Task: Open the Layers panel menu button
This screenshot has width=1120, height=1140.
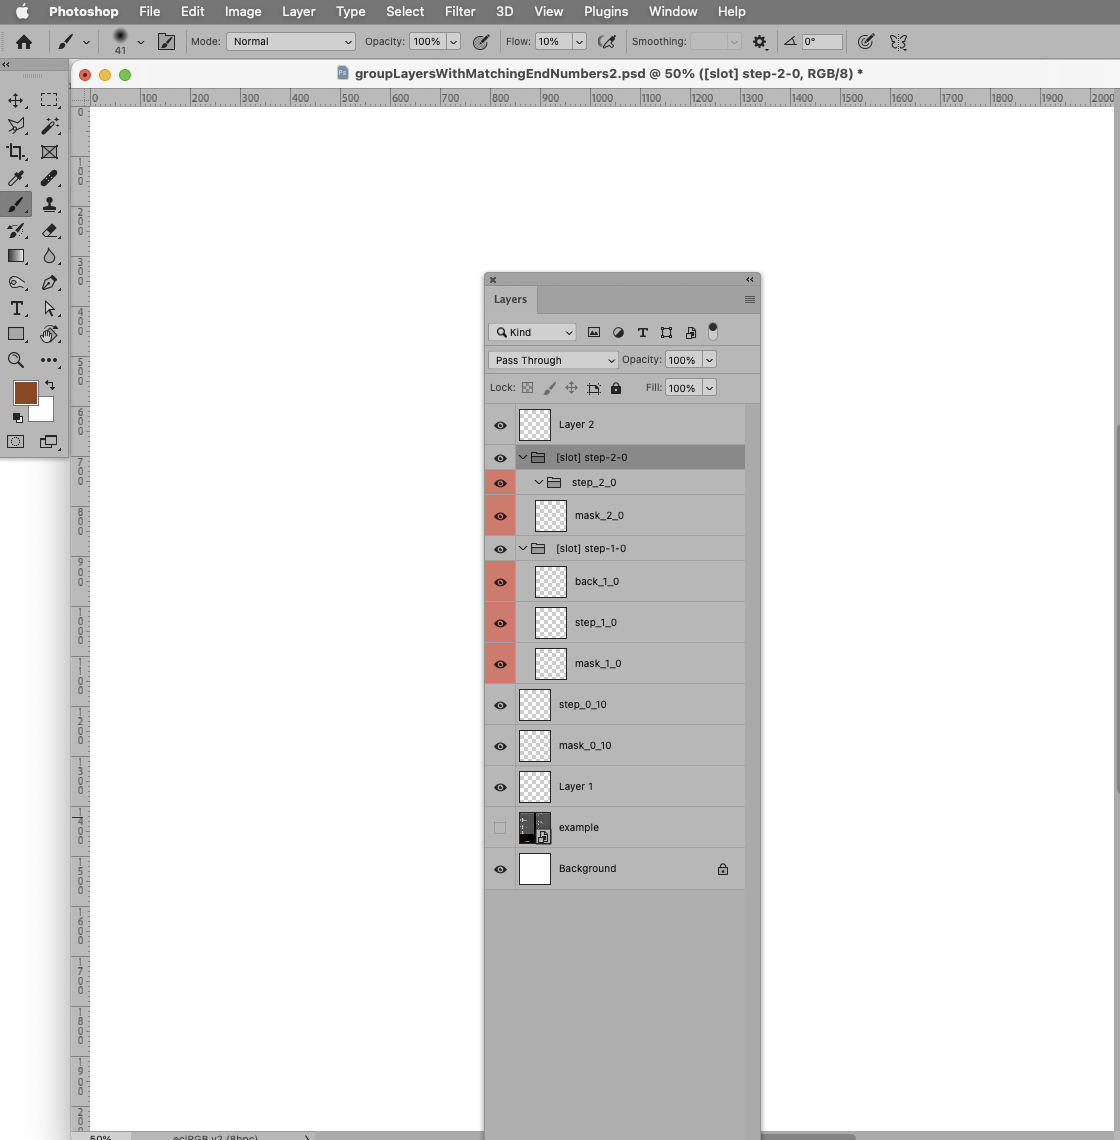Action: point(750,299)
